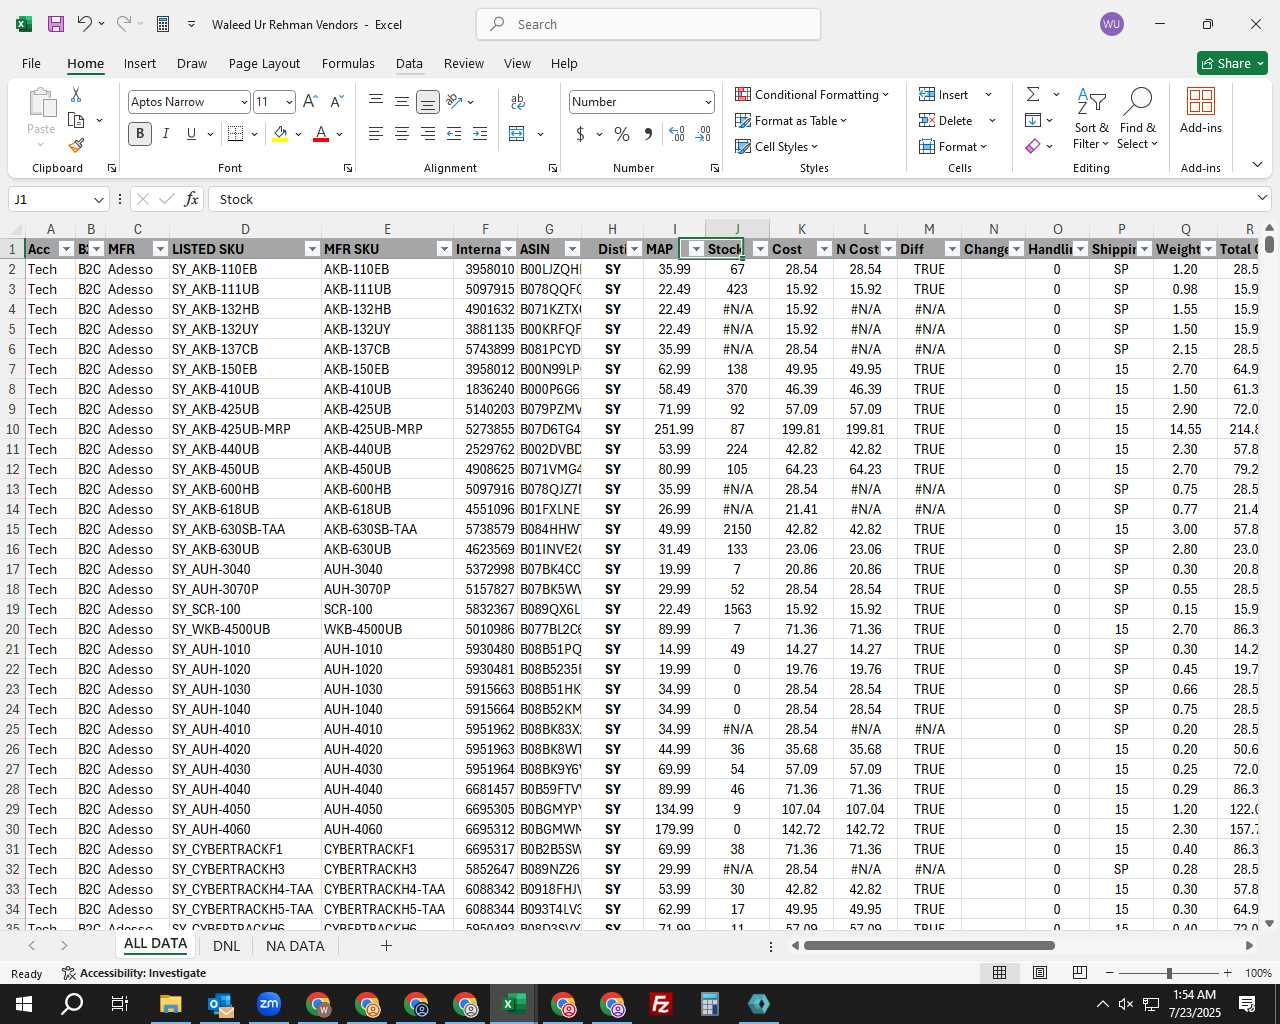The width and height of the screenshot is (1280, 1024).
Task: Select the Format Painter brush
Action: point(76,145)
